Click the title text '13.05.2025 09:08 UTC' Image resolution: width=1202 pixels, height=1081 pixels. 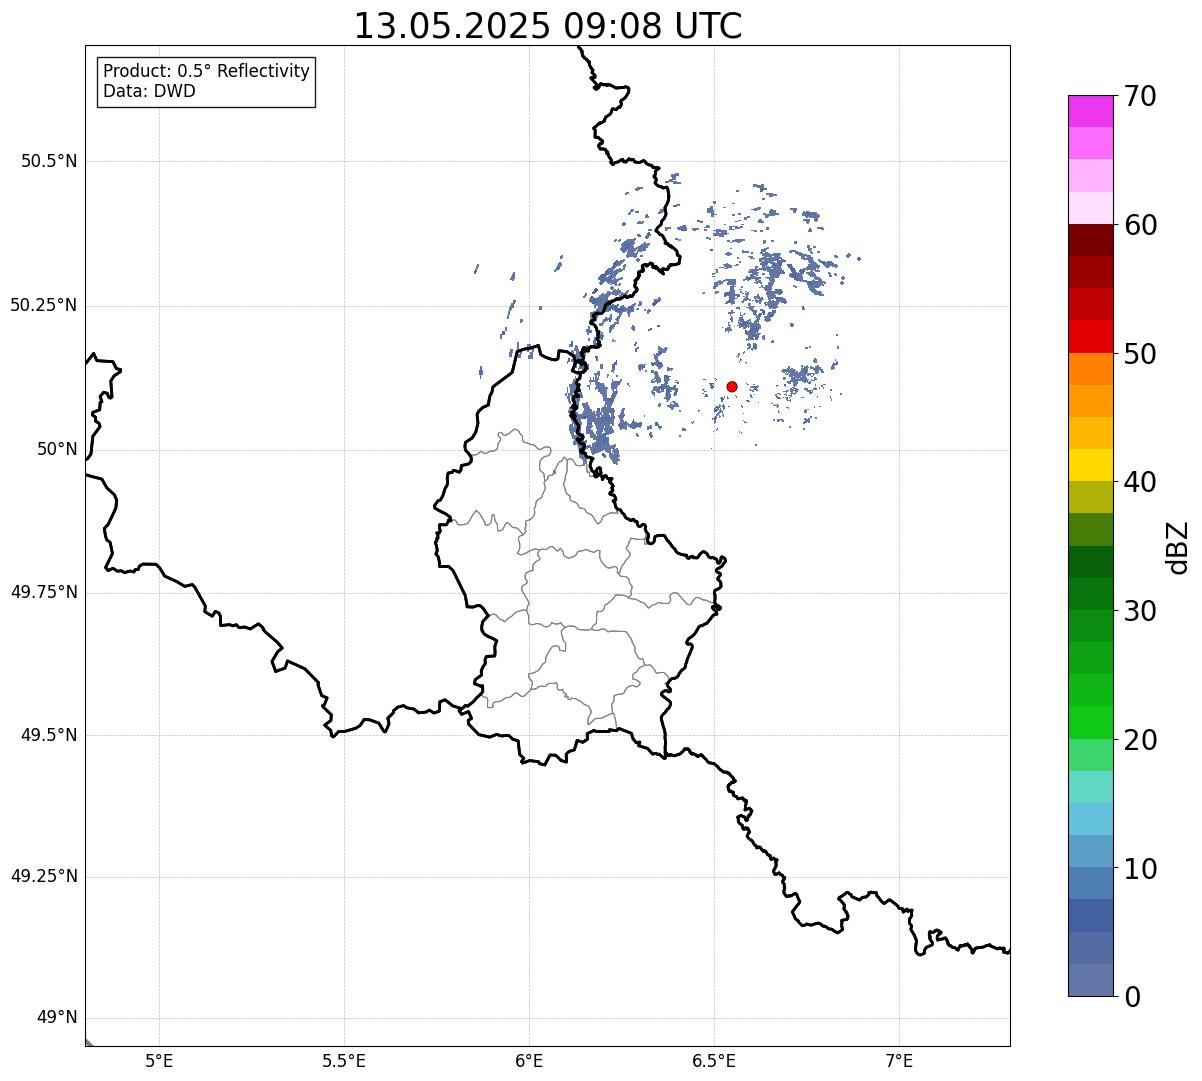point(548,26)
